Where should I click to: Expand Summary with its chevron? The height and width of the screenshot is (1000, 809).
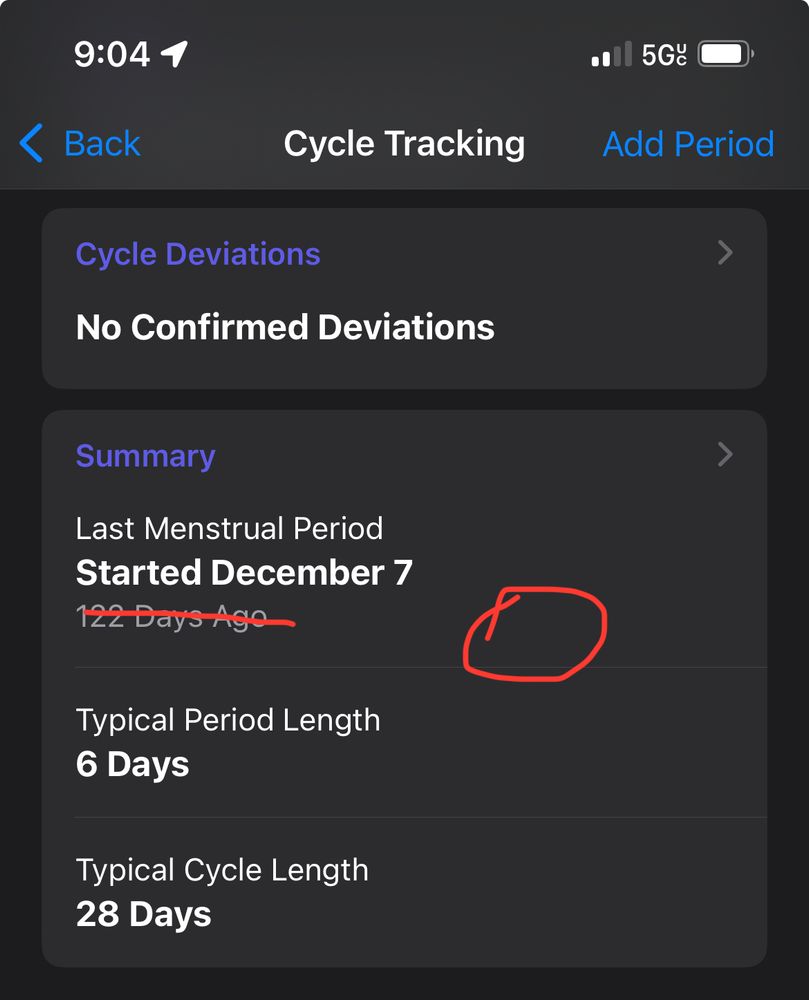725,455
